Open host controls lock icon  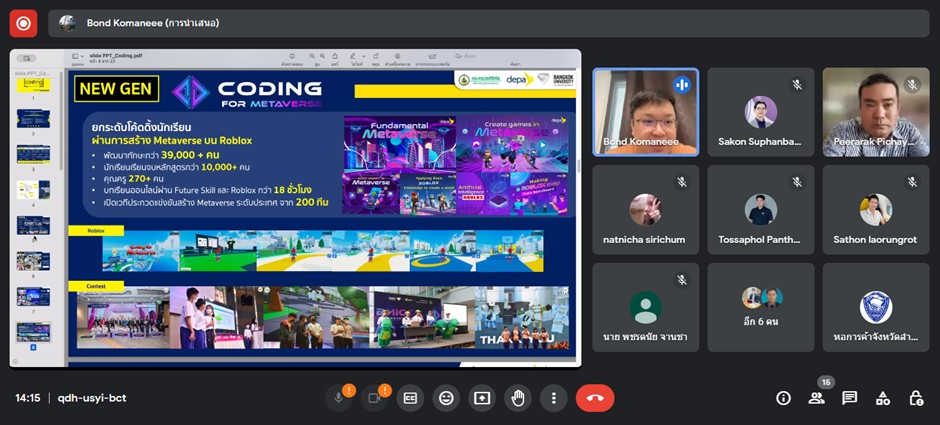click(x=915, y=398)
